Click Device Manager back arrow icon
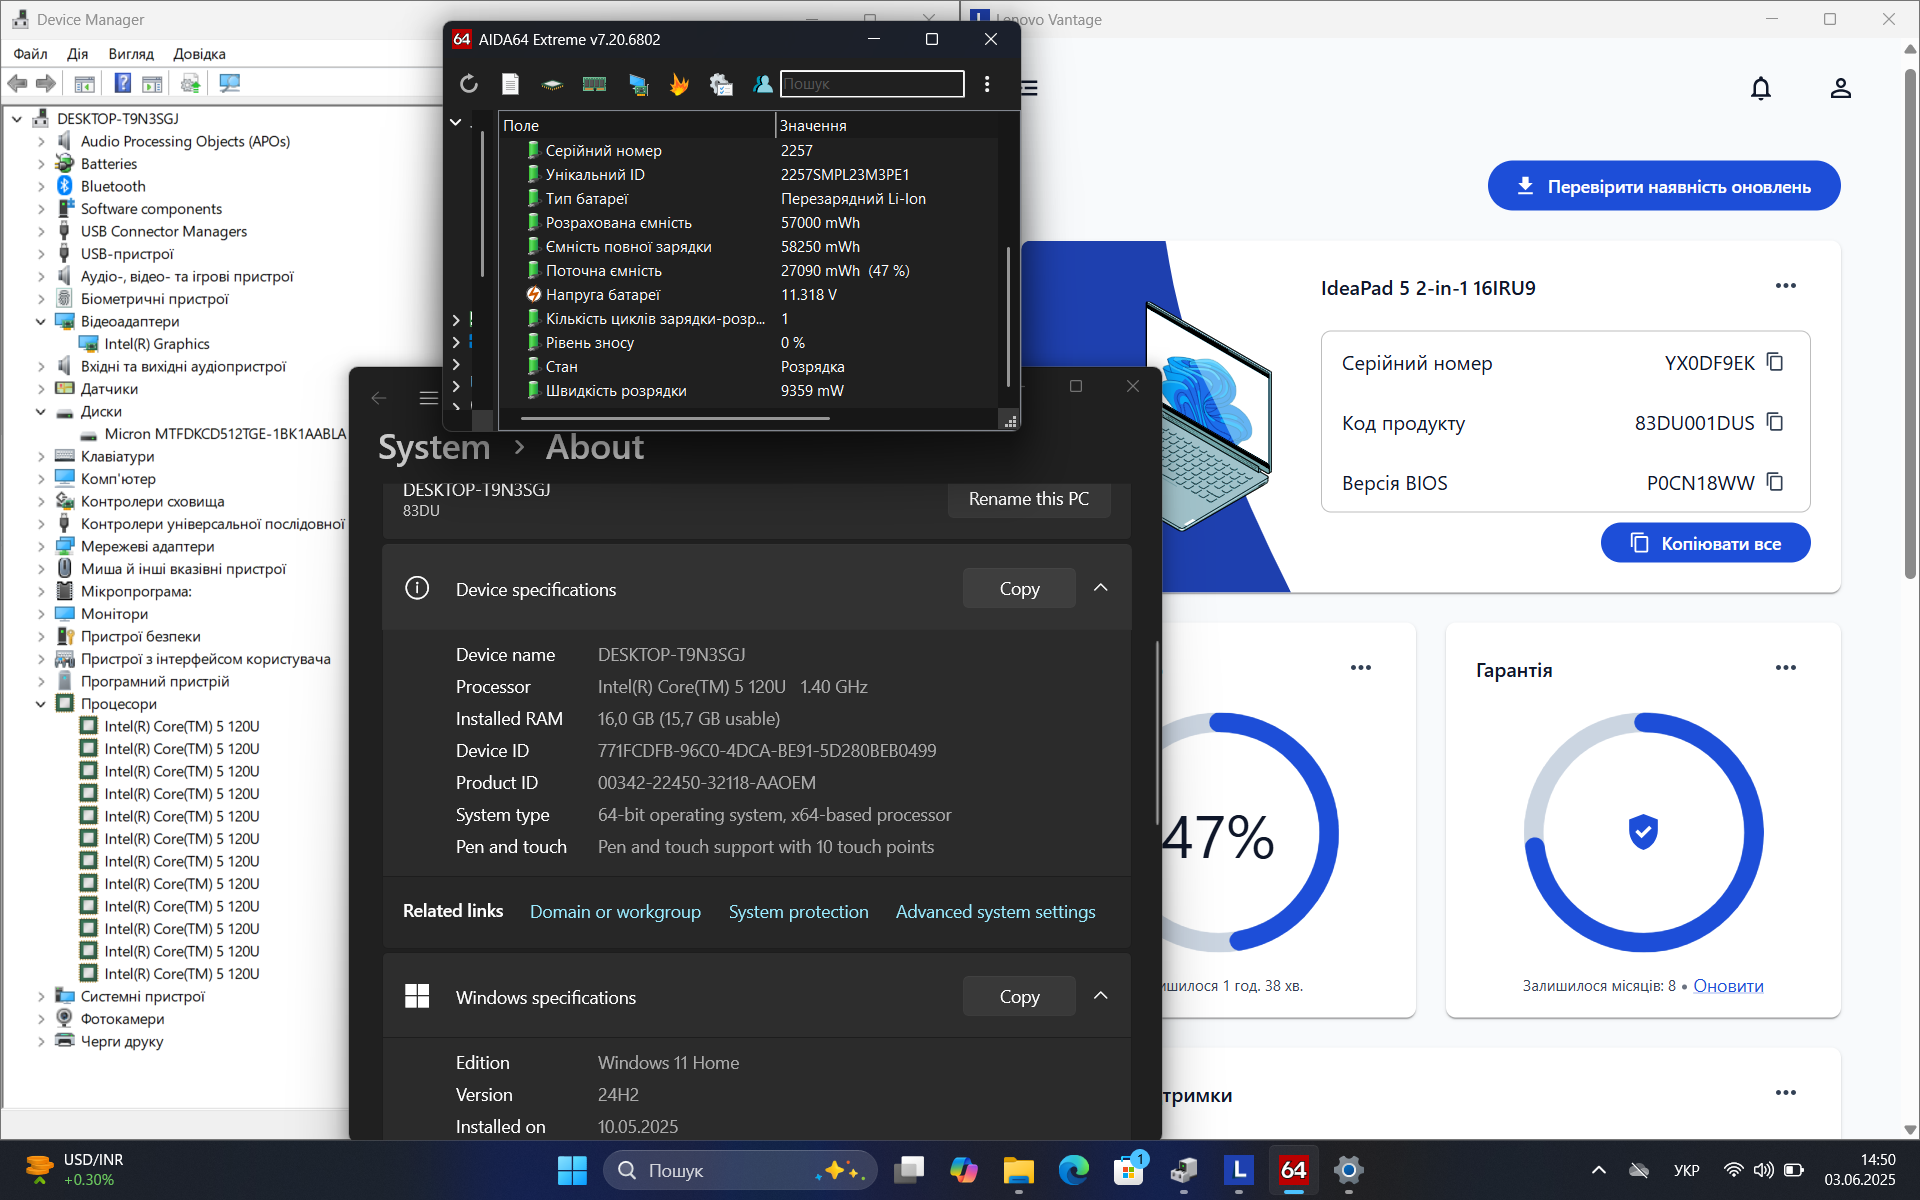The height and width of the screenshot is (1200, 1920). 17,83
